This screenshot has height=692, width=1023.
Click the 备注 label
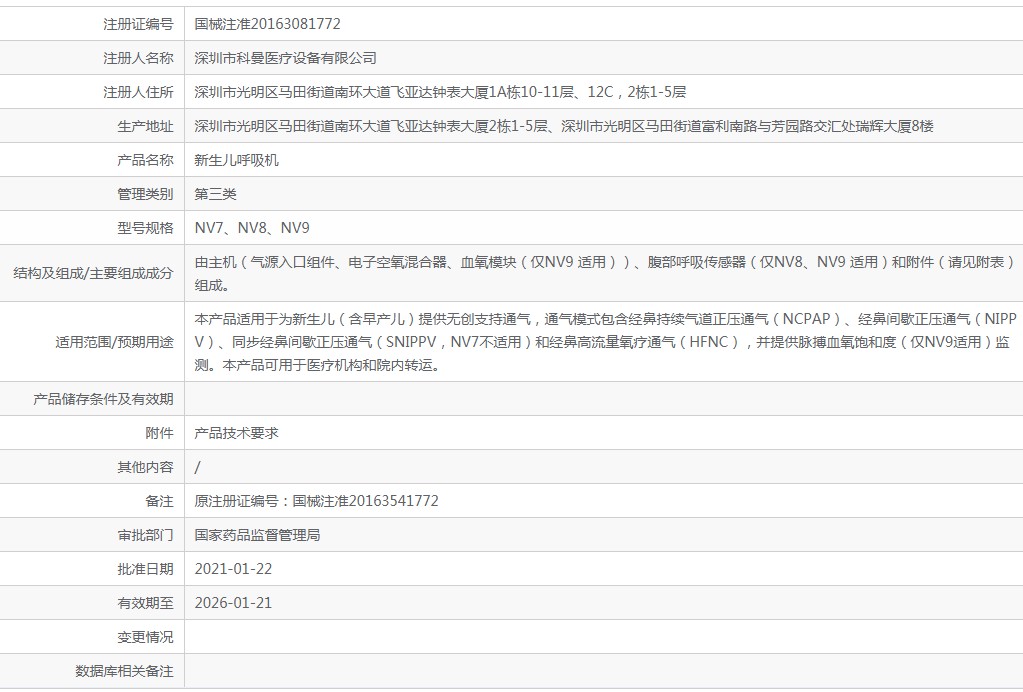coord(160,500)
